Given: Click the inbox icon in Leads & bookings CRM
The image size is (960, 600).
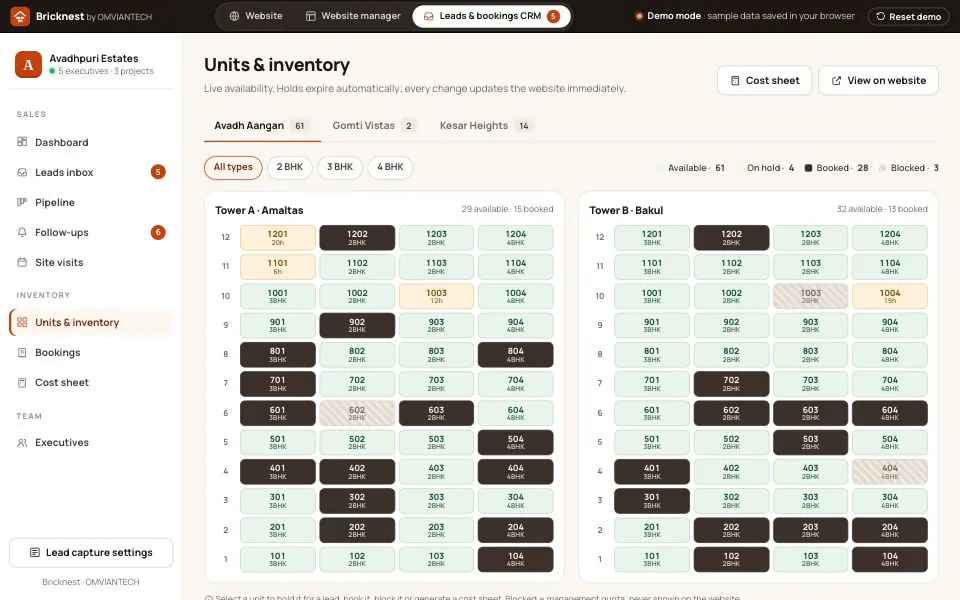Looking at the screenshot, I should point(429,16).
